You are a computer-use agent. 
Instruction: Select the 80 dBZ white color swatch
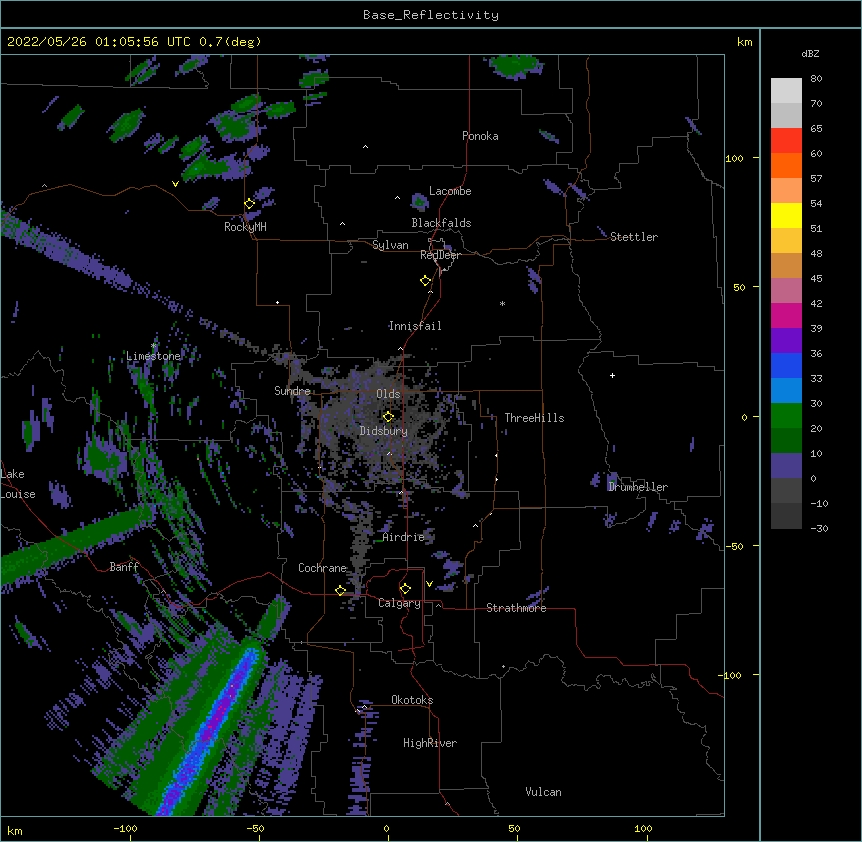pos(786,91)
